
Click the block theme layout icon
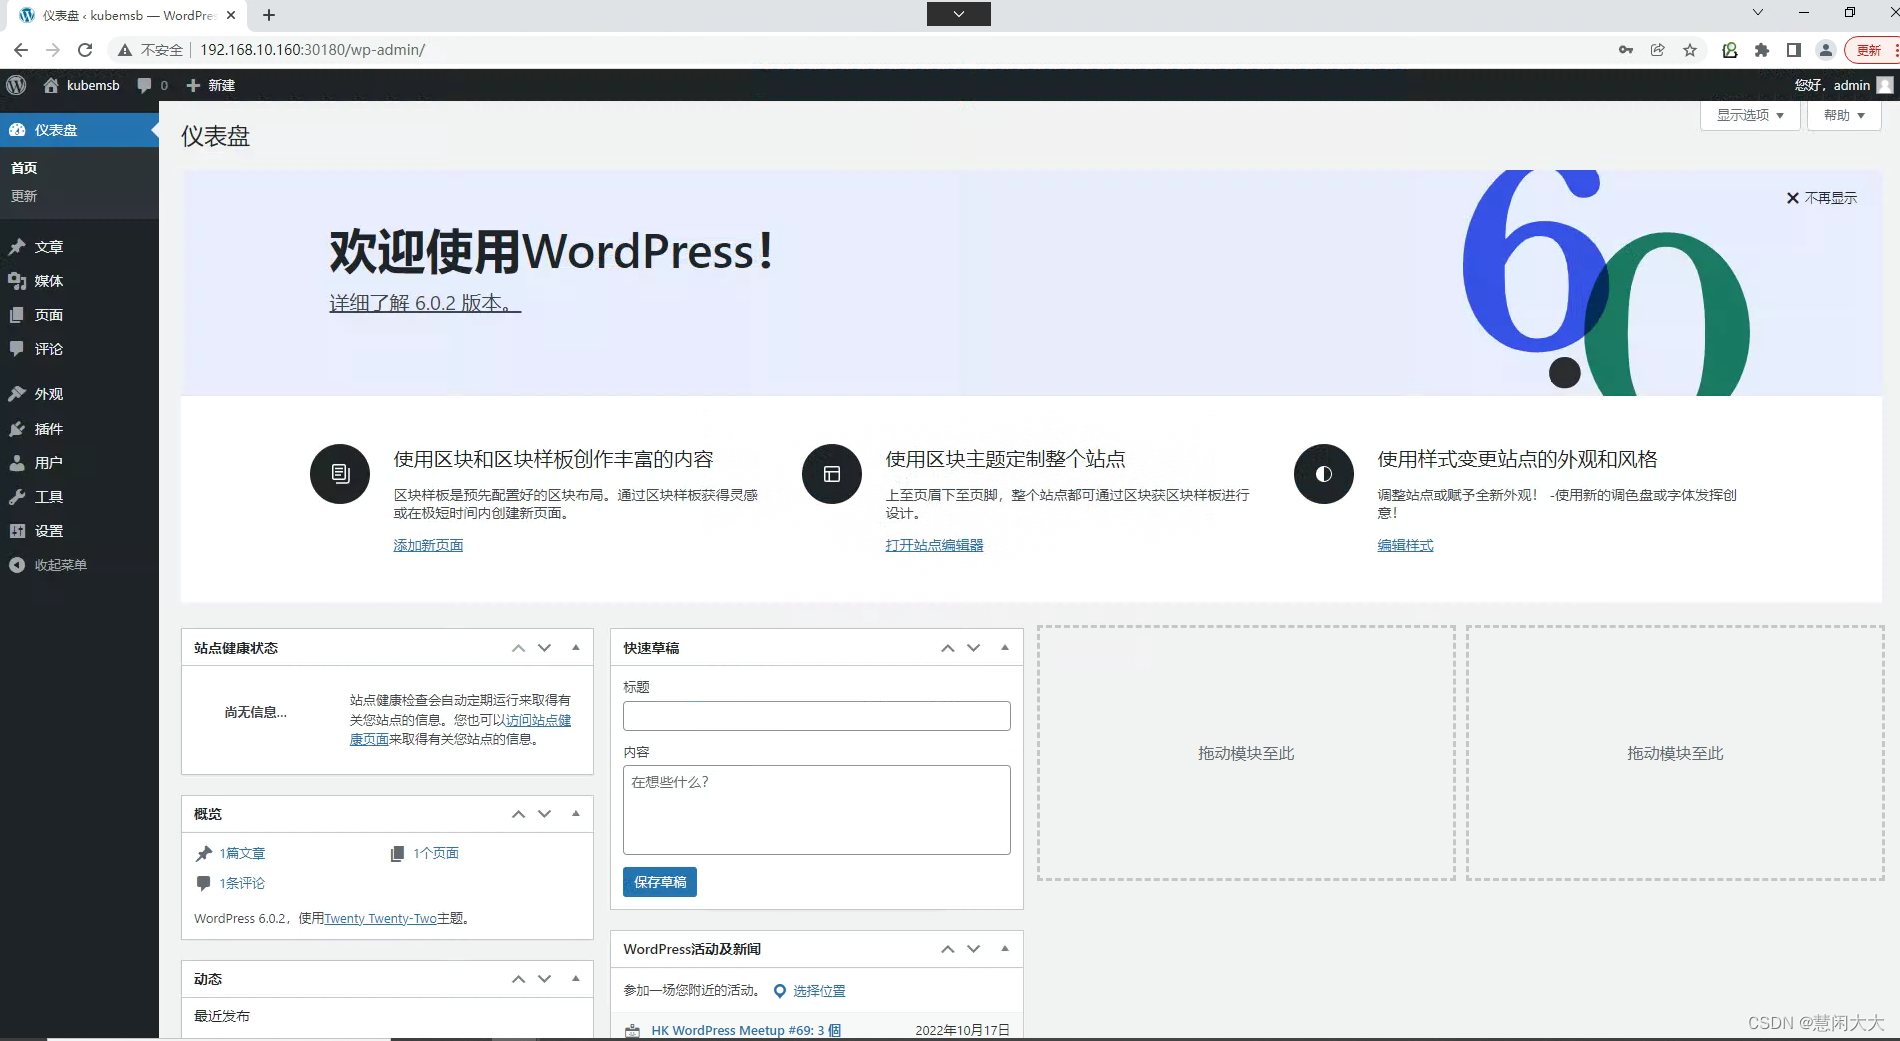[832, 474]
